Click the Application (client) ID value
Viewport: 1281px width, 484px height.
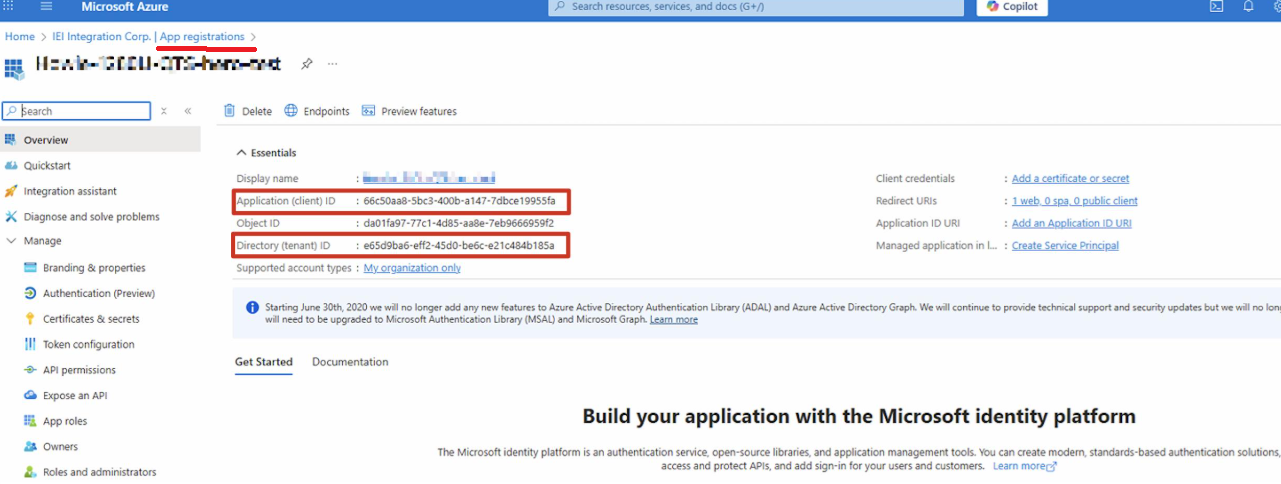coord(459,201)
